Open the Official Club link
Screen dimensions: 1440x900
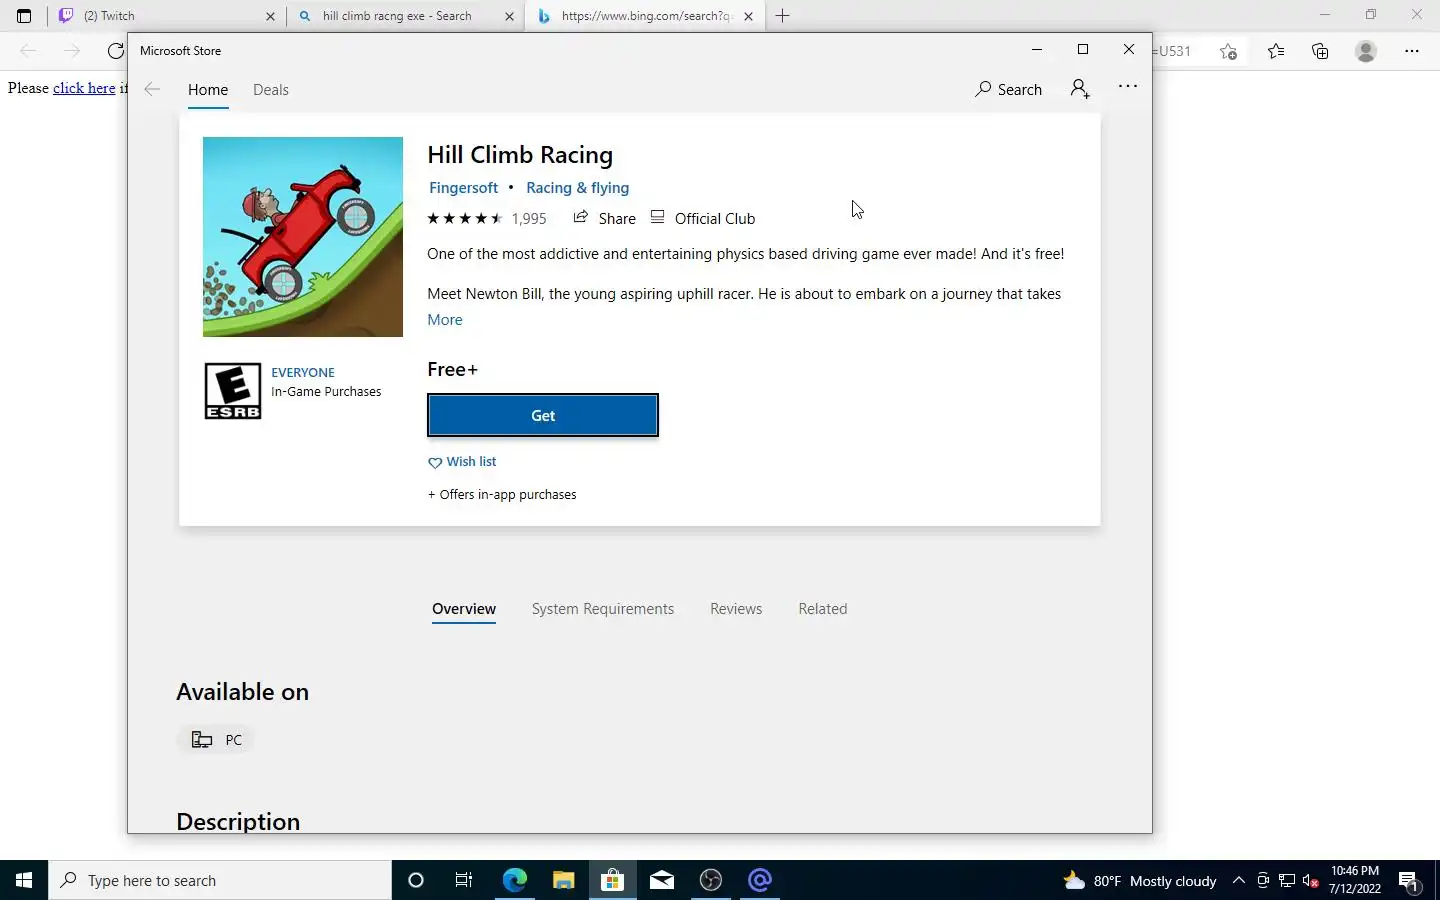pos(703,218)
